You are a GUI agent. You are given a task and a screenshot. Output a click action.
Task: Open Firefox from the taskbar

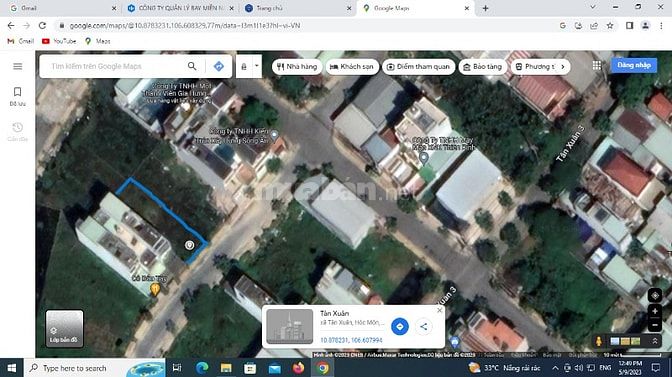298,368
